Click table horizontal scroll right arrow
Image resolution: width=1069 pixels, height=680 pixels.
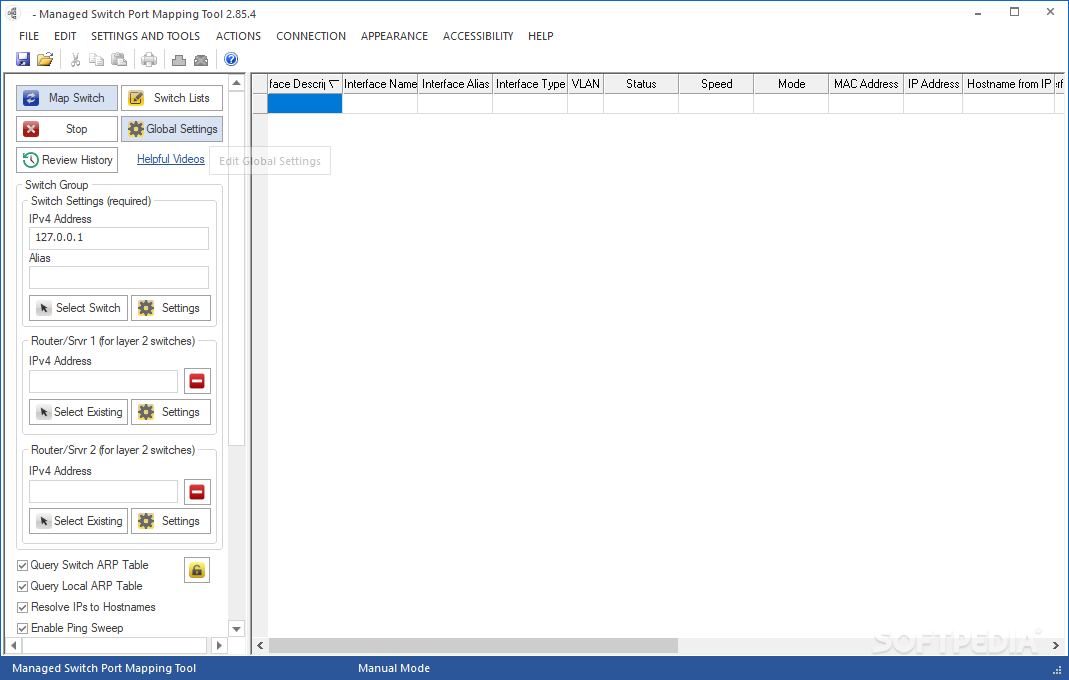pos(1055,645)
